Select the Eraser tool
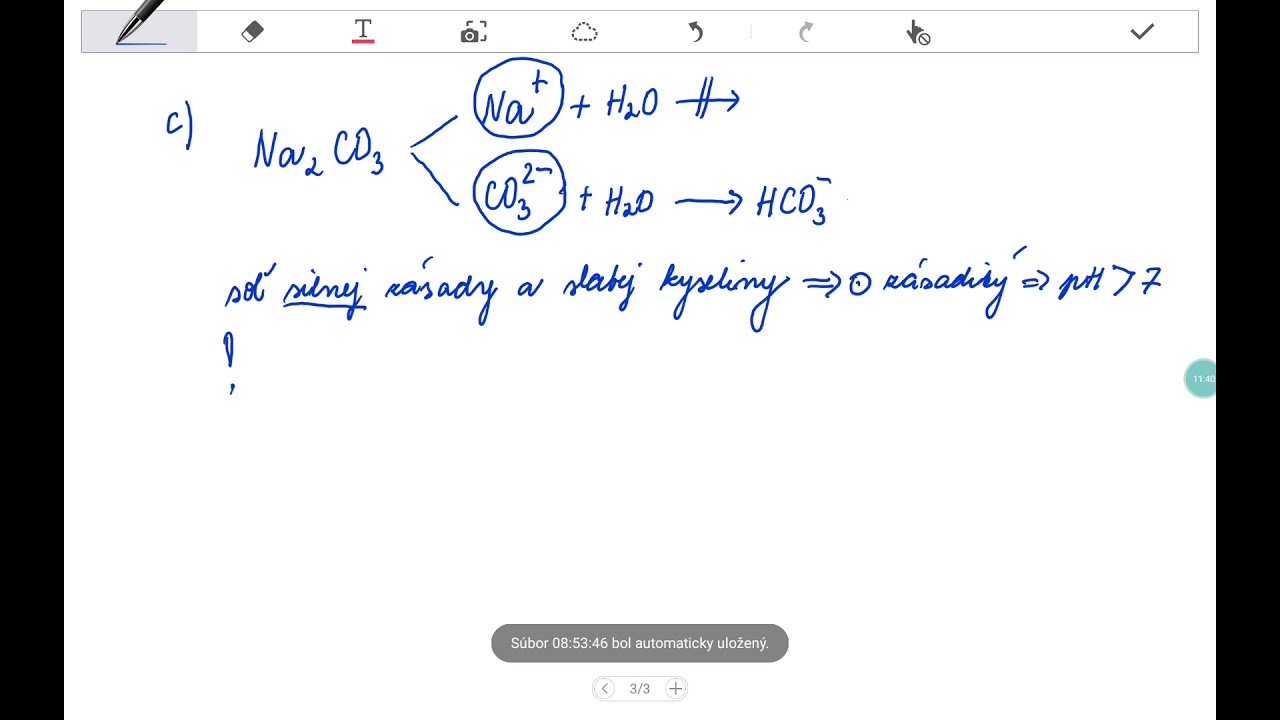1280x720 pixels. [252, 32]
